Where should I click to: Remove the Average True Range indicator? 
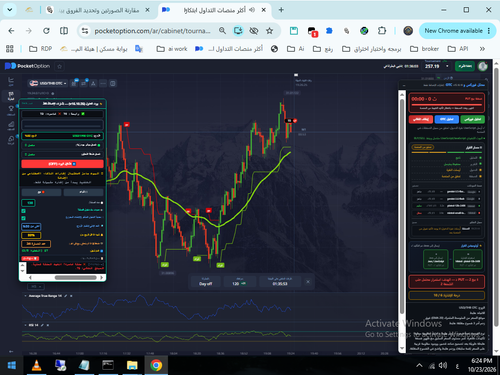click(71, 296)
